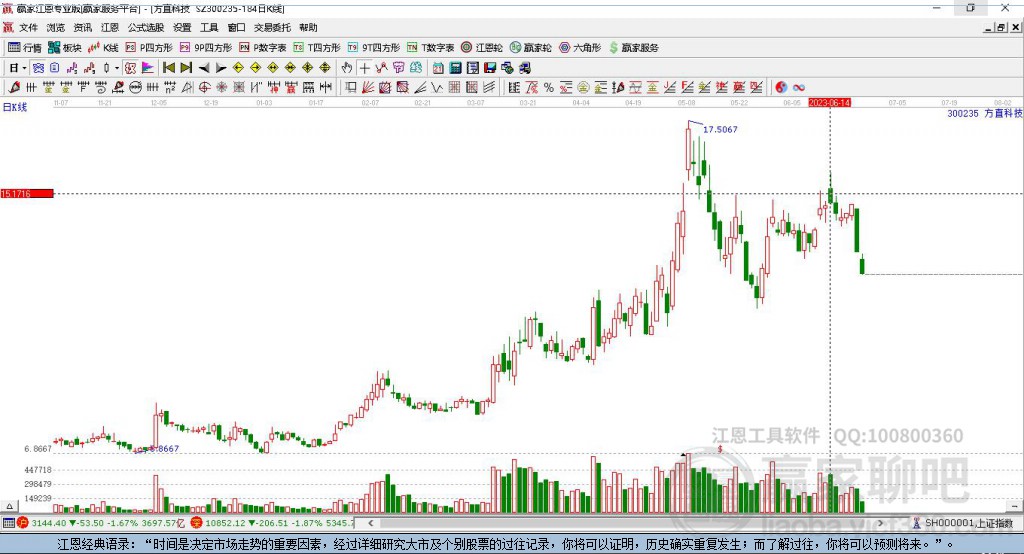Image resolution: width=1024 pixels, height=554 pixels.
Task: Jump to first bar icon
Action: 168,68
